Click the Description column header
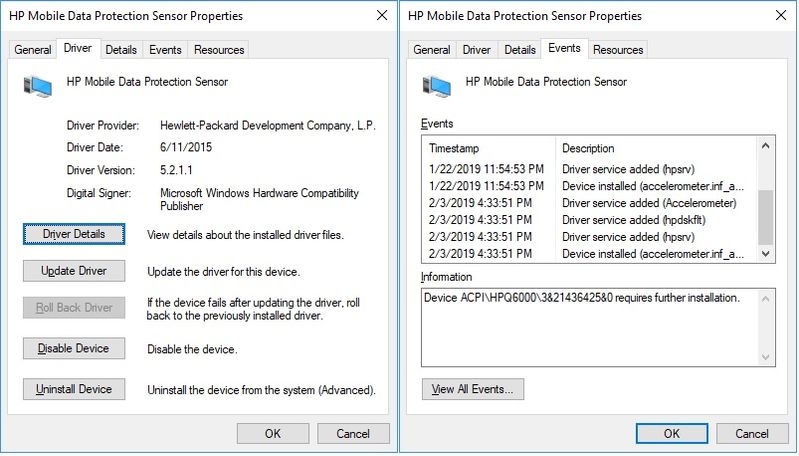This screenshot has height=456, width=799. (x=657, y=148)
